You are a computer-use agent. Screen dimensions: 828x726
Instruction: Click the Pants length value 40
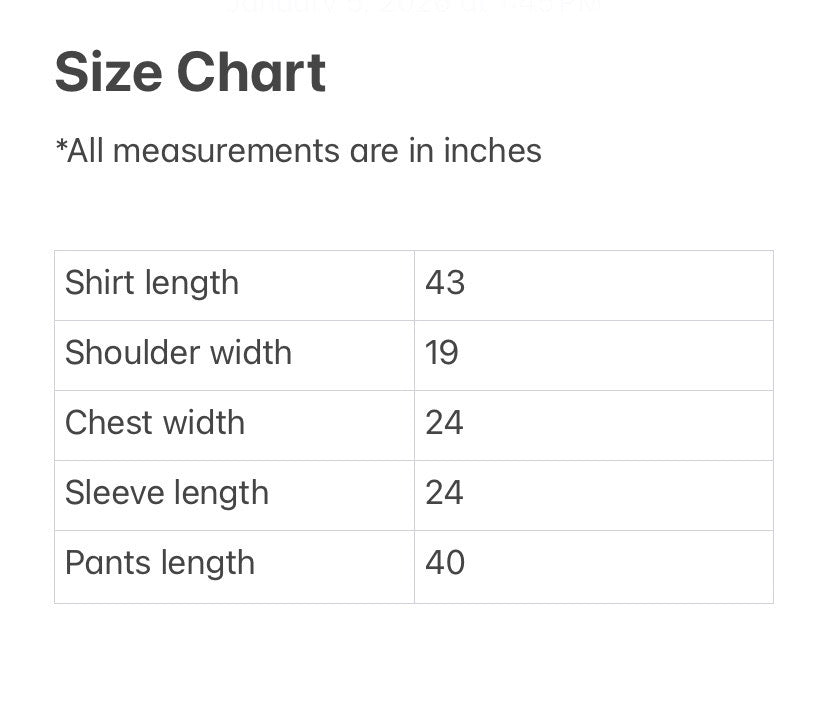[445, 563]
